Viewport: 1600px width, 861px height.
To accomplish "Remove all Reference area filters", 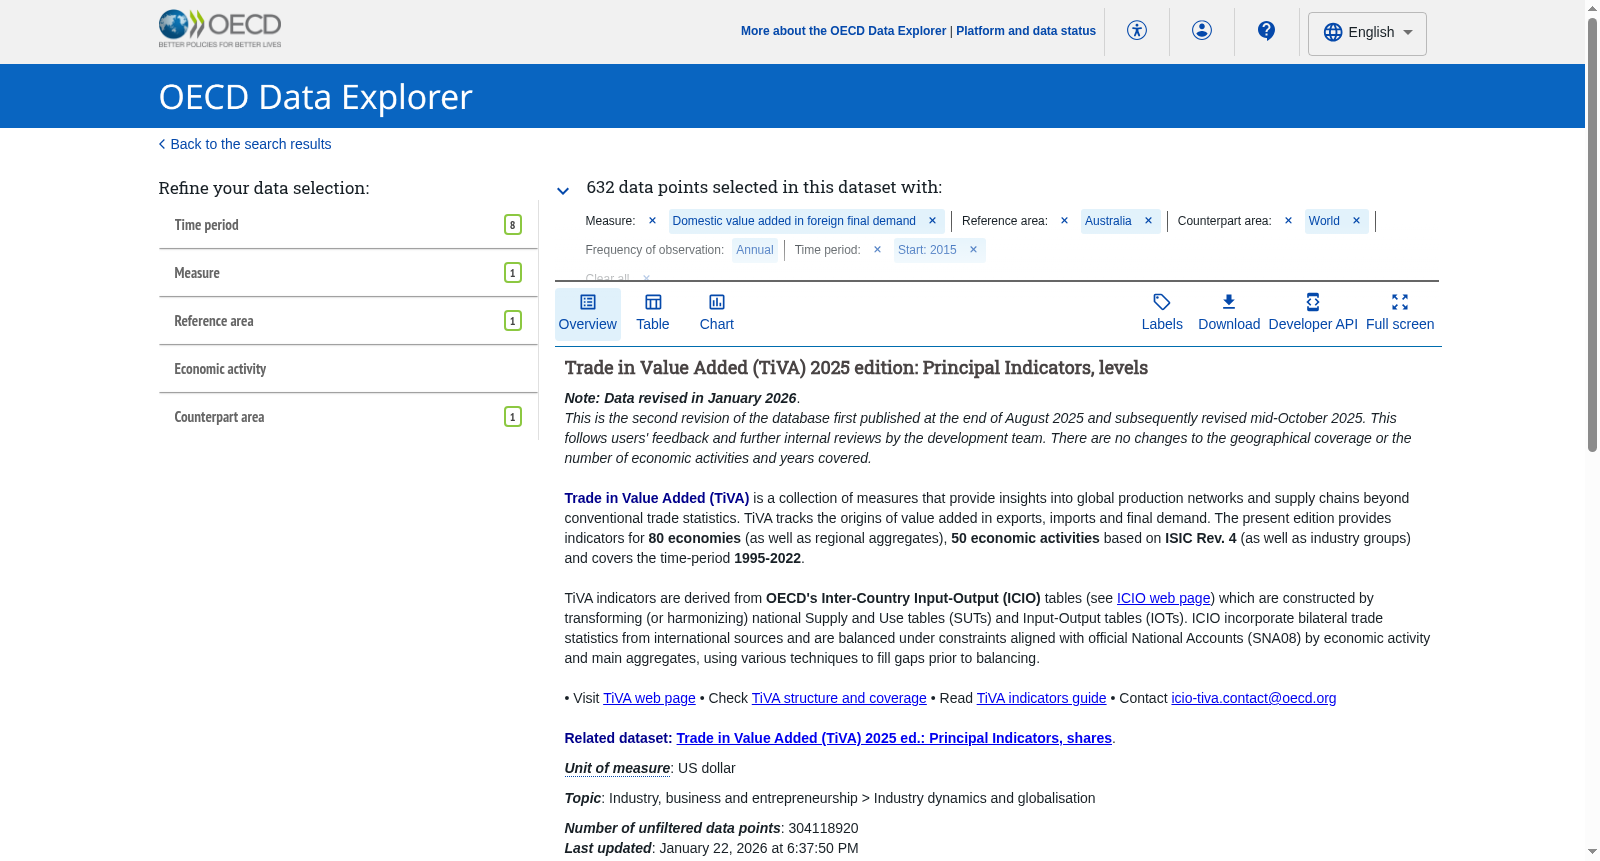I will pyautogui.click(x=1064, y=221).
